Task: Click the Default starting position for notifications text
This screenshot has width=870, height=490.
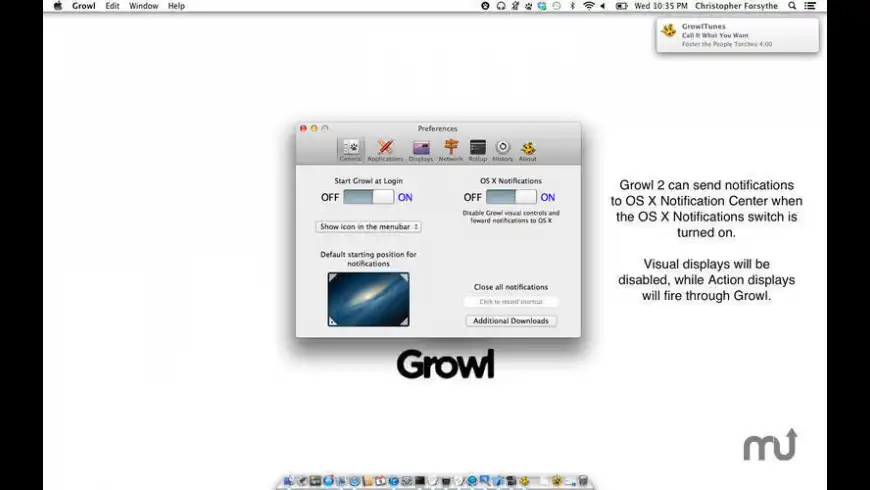Action: (368, 259)
